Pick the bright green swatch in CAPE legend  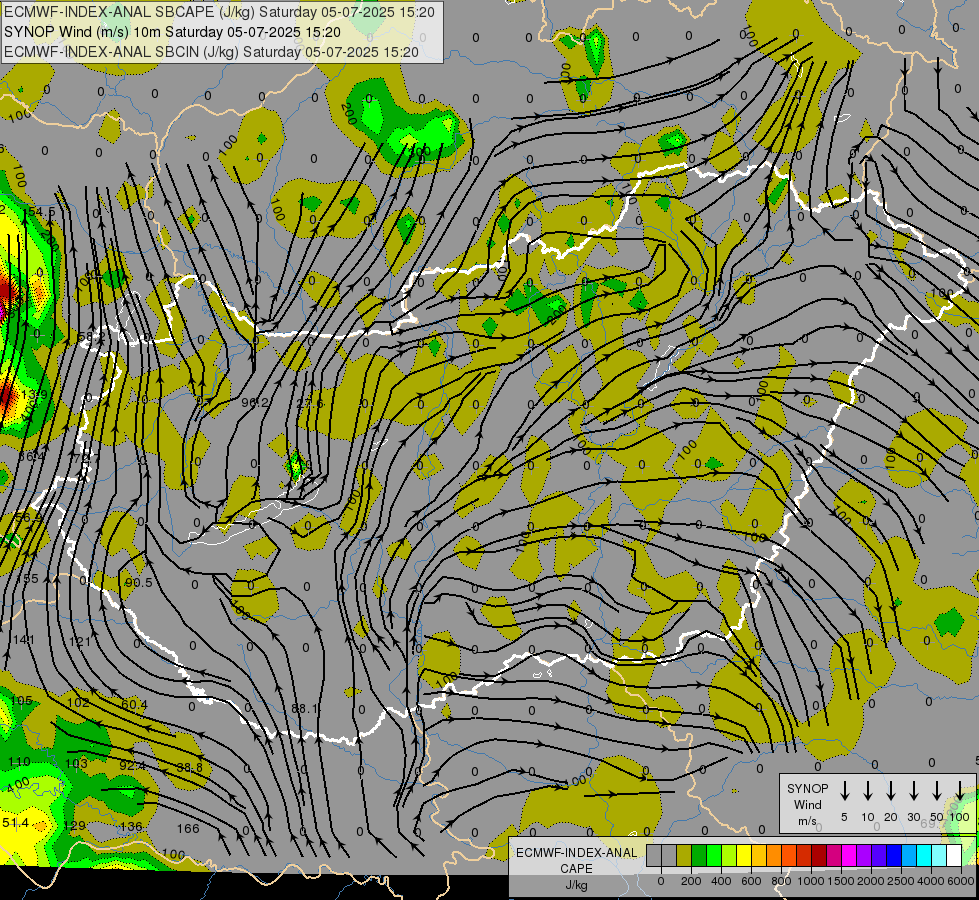point(714,855)
